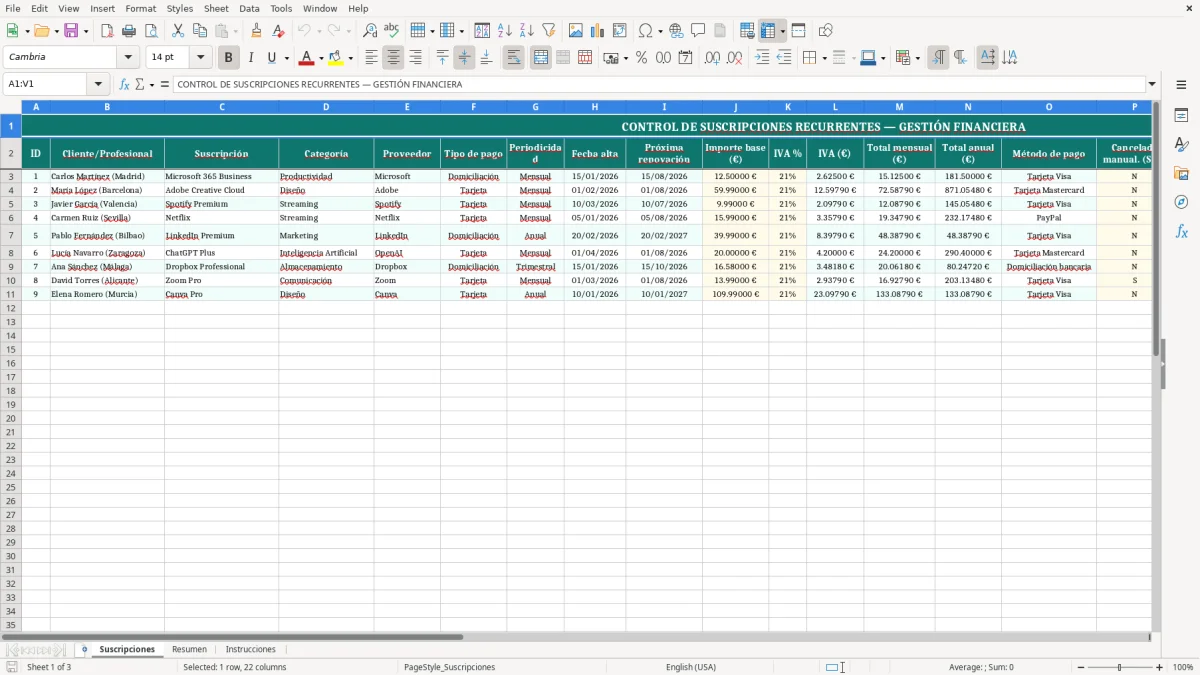
Task: Click the zoom in plus button
Action: [1160, 667]
